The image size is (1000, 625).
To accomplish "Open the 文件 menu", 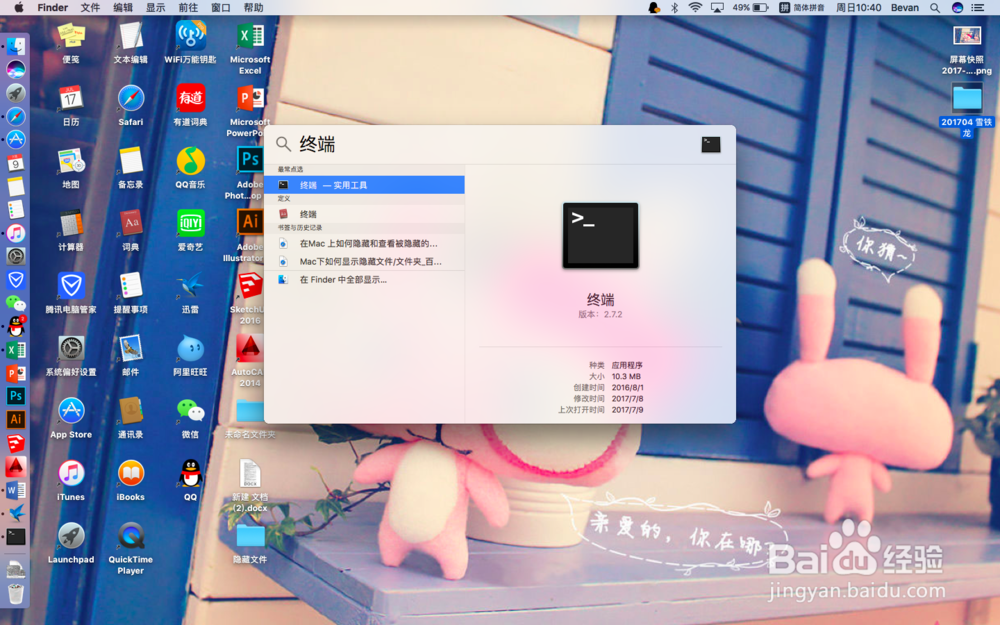I will pyautogui.click(x=90, y=8).
